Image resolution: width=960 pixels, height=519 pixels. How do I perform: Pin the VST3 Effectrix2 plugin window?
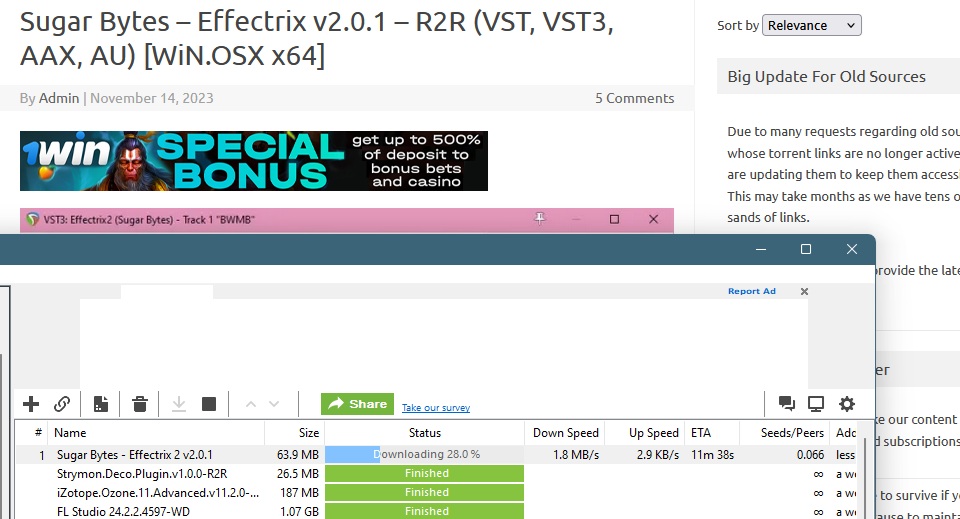click(x=539, y=218)
